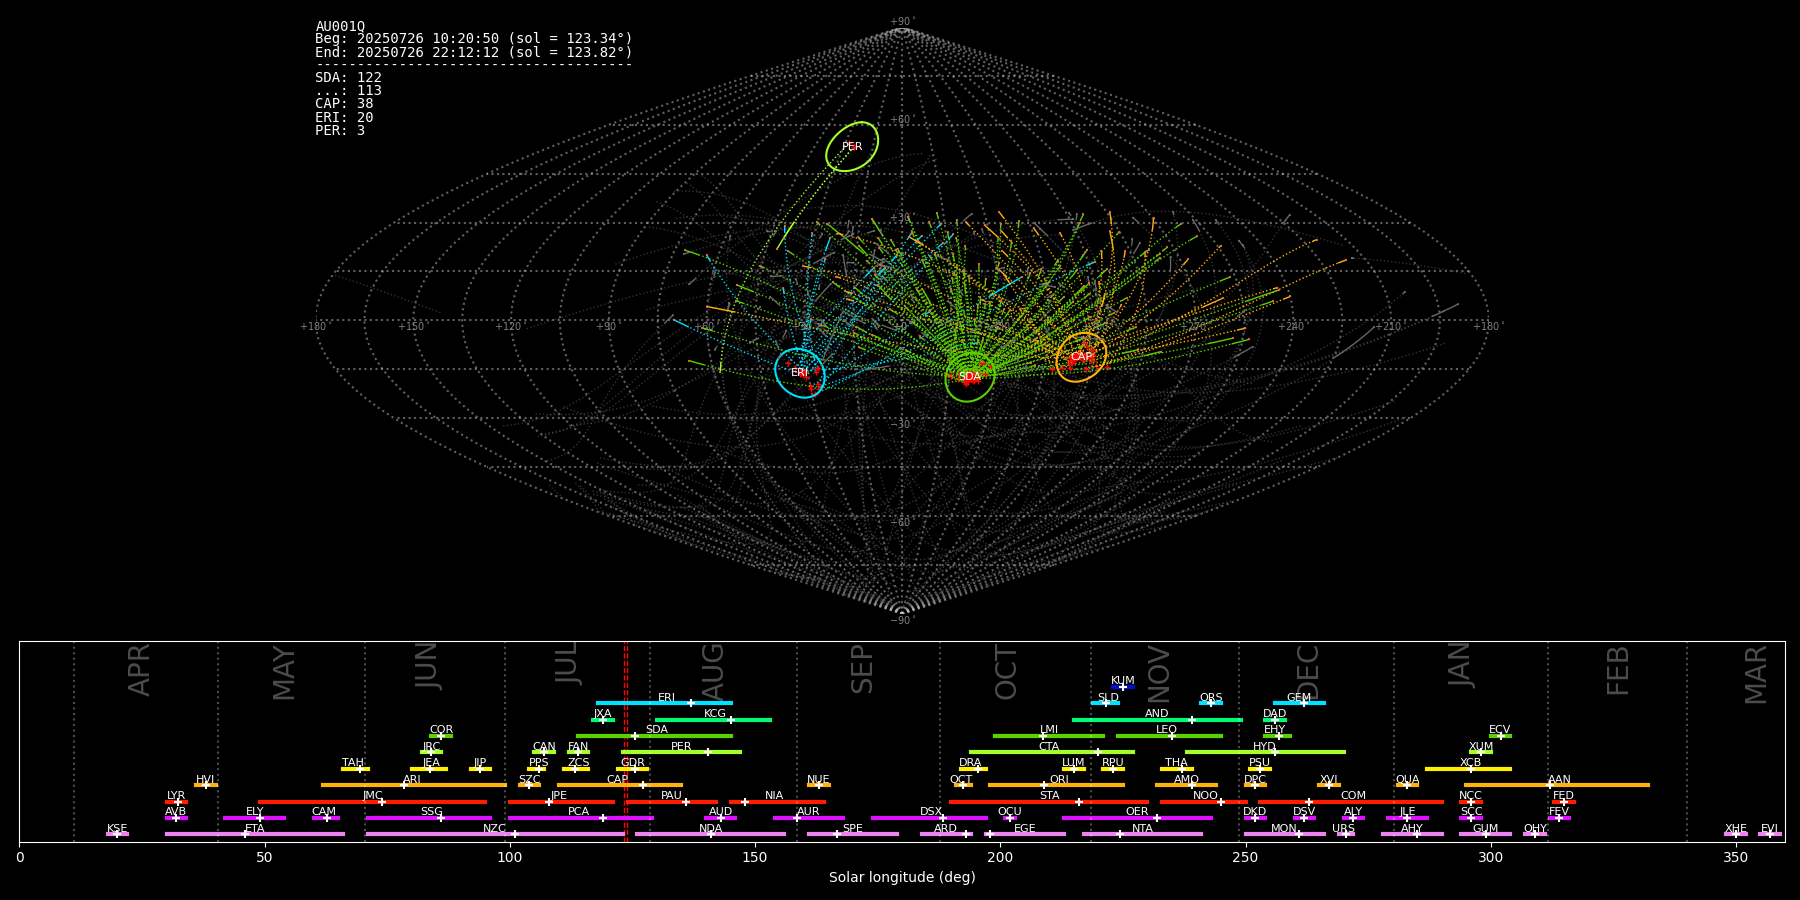This screenshot has width=1800, height=900.
Task: Click the PCA shower bar in timeline
Action: pos(580,818)
